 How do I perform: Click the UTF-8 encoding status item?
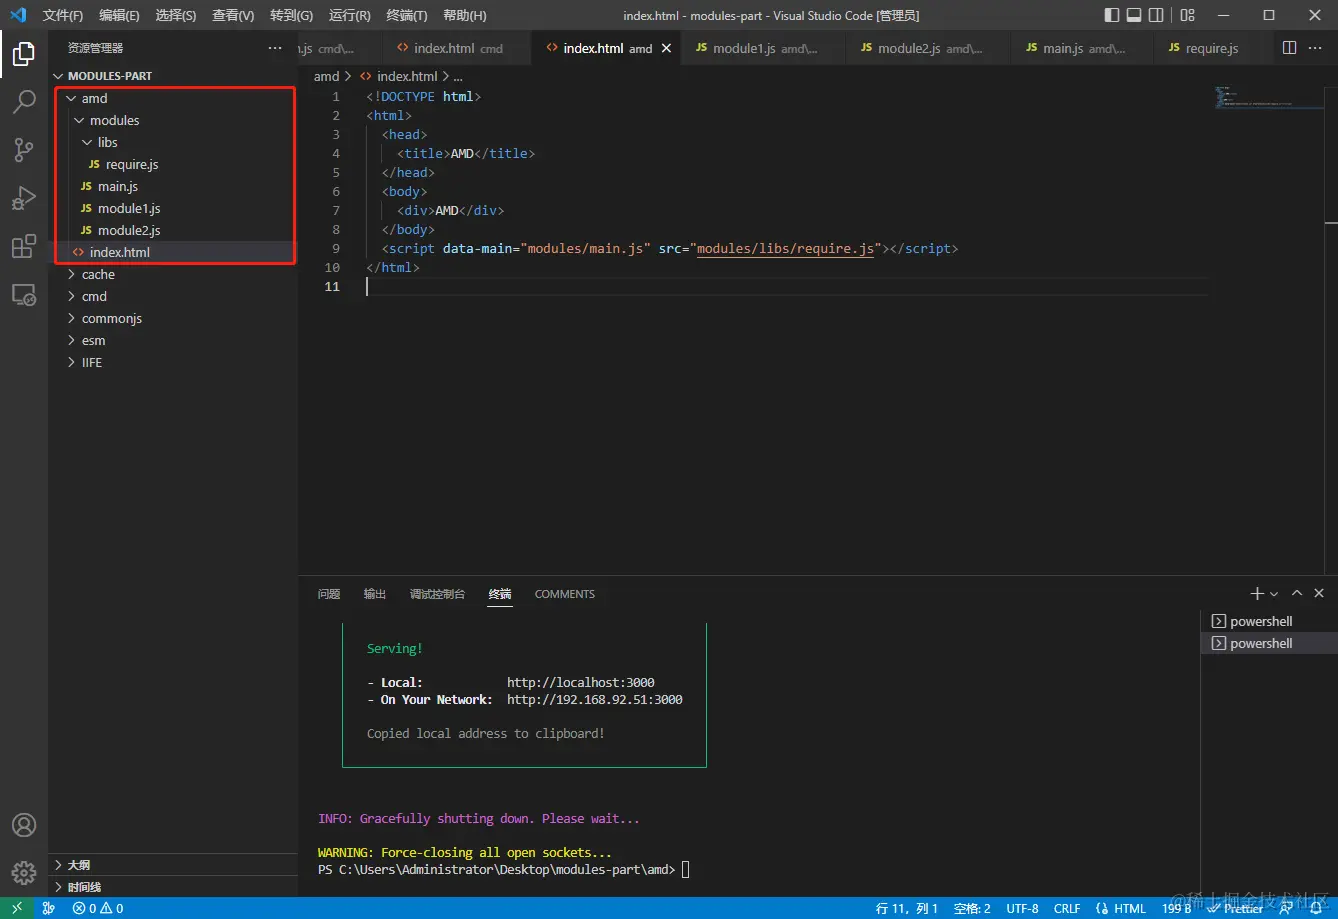(1022, 908)
